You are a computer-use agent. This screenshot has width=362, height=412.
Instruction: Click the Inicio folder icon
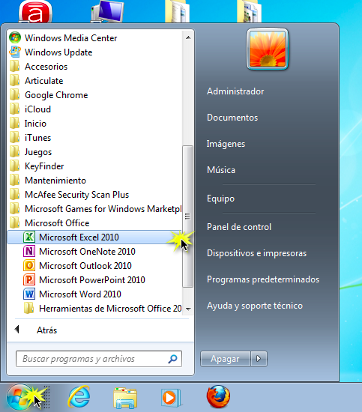pyautogui.click(x=15, y=123)
